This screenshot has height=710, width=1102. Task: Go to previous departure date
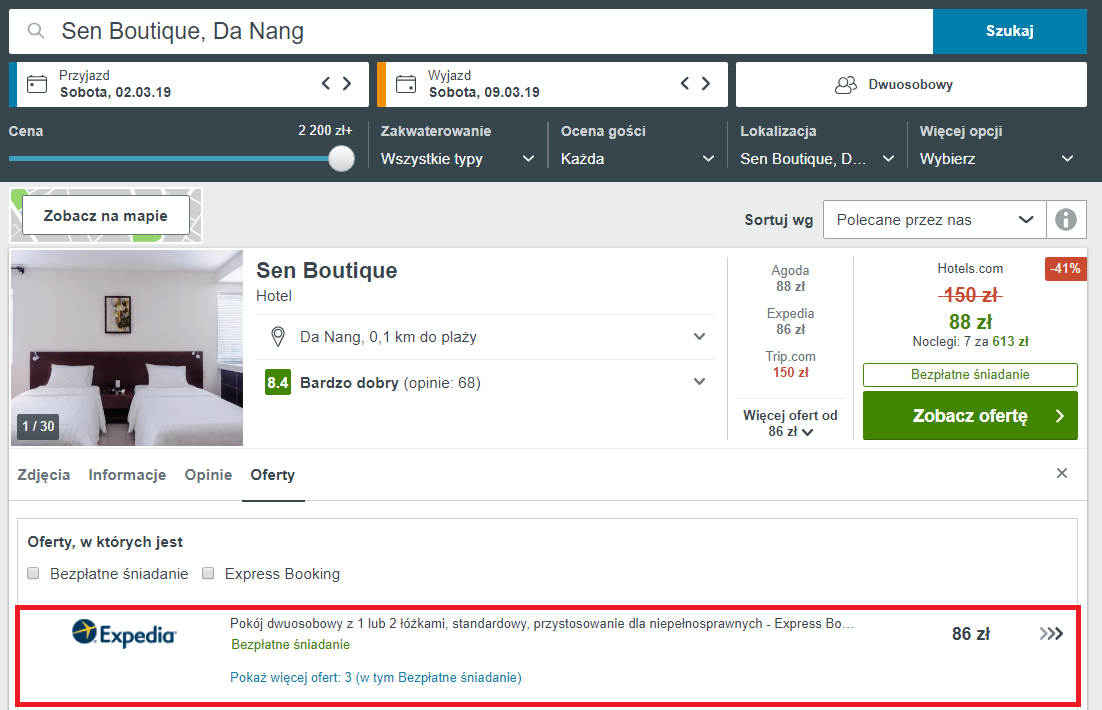click(685, 84)
